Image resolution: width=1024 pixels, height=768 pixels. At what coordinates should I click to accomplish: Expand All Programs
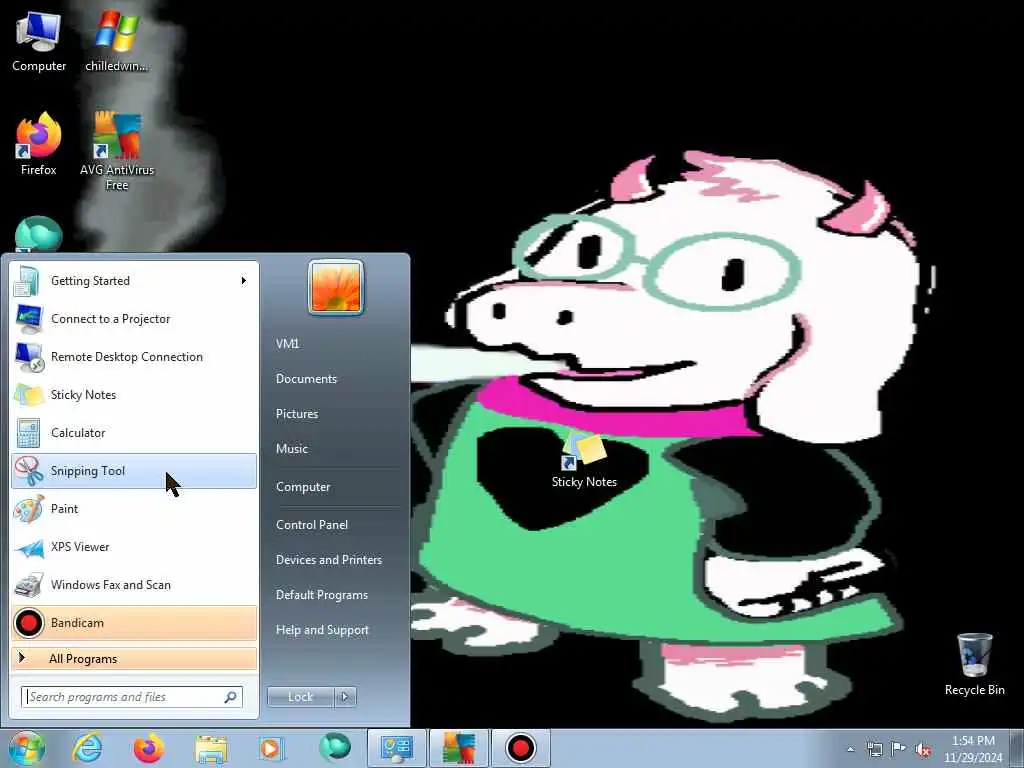(x=135, y=658)
